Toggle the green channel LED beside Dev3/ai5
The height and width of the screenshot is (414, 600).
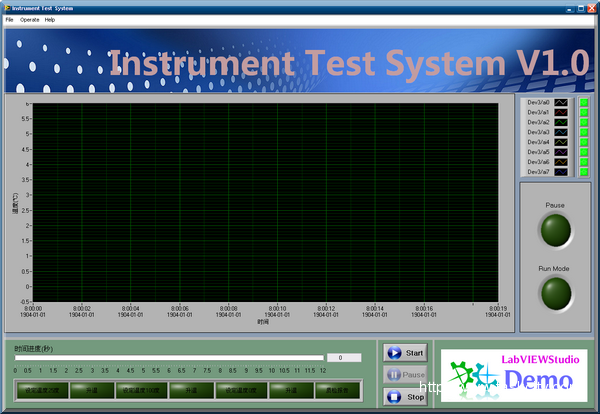[x=584, y=152]
